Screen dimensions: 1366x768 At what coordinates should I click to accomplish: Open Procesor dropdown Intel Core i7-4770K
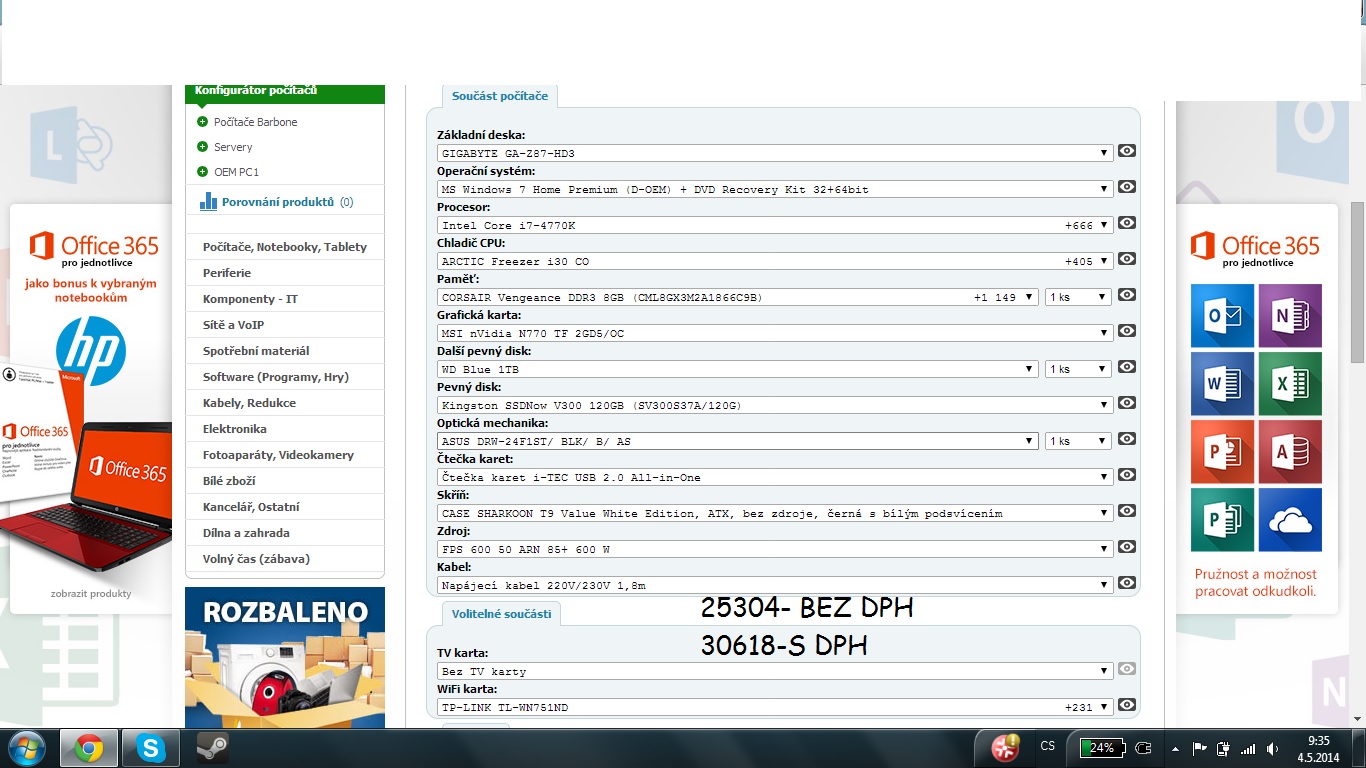coord(775,225)
